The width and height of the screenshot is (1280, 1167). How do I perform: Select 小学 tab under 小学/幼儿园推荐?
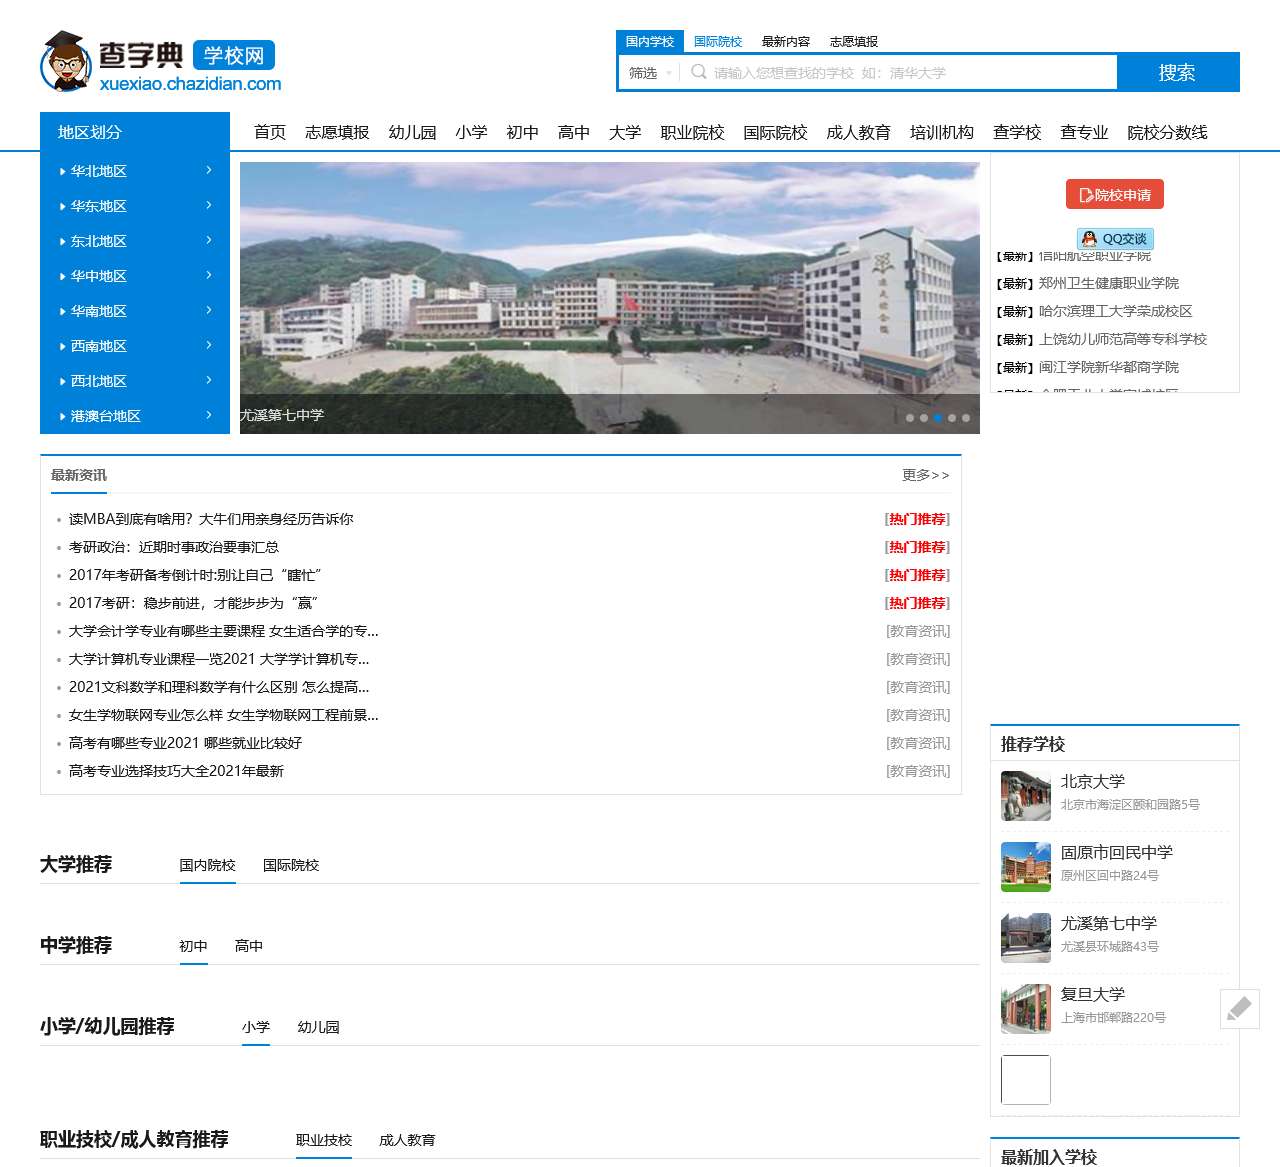click(x=256, y=1027)
